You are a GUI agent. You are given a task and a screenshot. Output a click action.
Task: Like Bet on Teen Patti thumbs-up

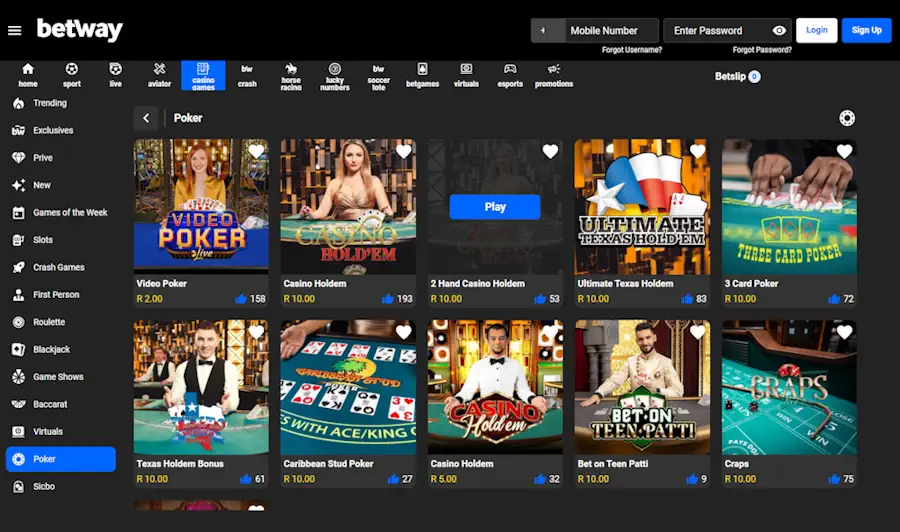pyautogui.click(x=692, y=479)
